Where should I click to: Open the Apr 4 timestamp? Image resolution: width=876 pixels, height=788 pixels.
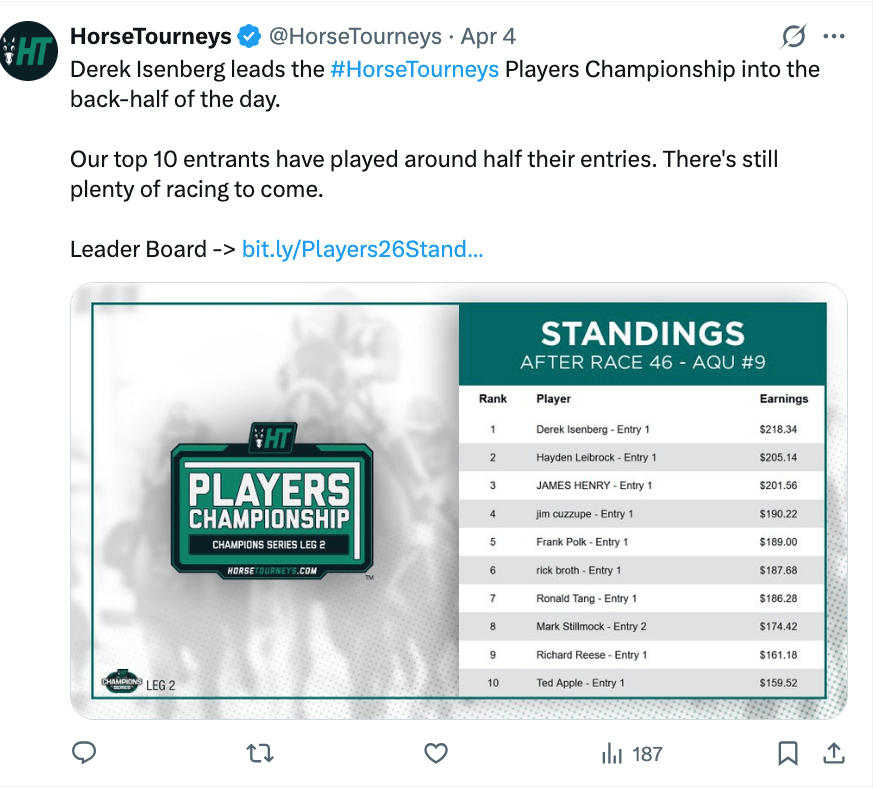coord(488,37)
